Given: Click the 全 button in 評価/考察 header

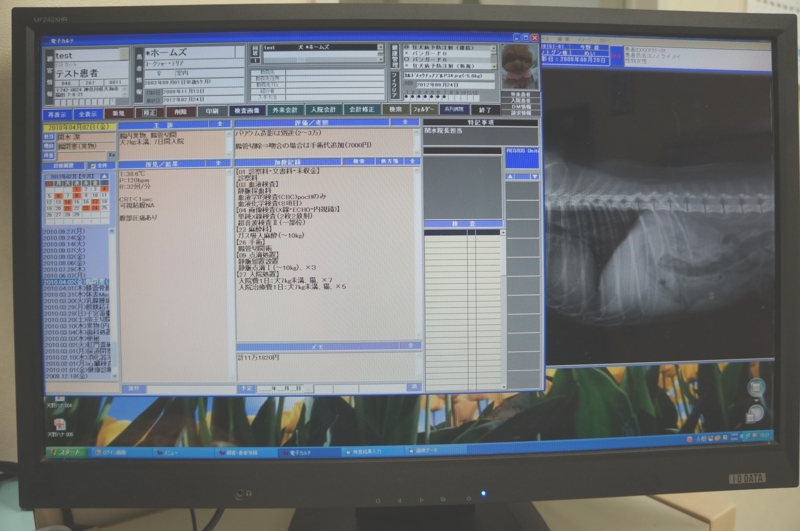Looking at the screenshot, I should [x=405, y=122].
